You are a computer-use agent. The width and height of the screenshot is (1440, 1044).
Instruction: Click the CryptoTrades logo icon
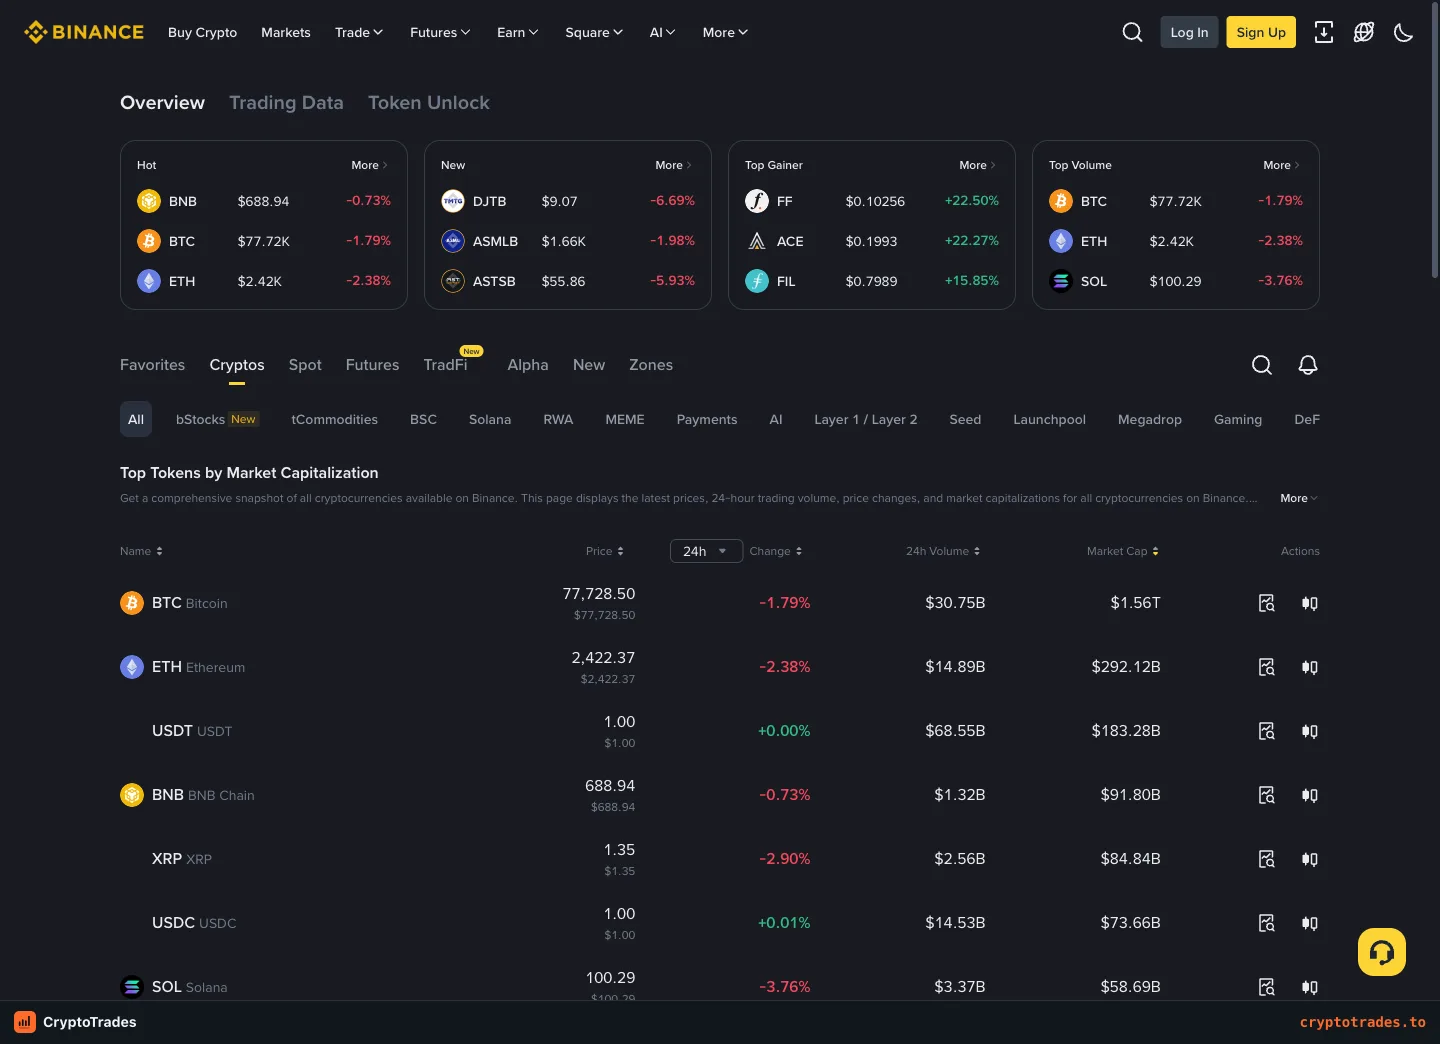coord(25,1022)
